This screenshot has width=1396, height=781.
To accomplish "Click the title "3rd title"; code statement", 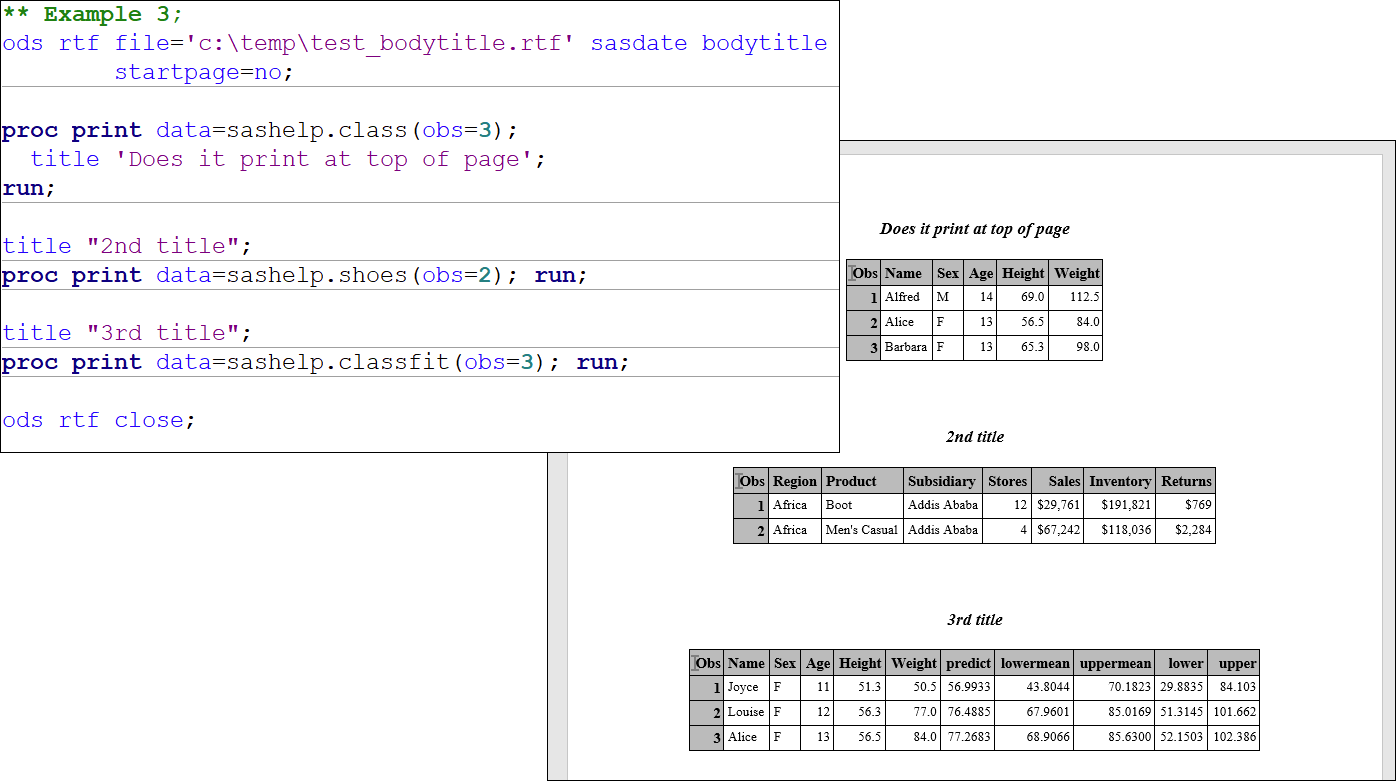I will point(127,333).
